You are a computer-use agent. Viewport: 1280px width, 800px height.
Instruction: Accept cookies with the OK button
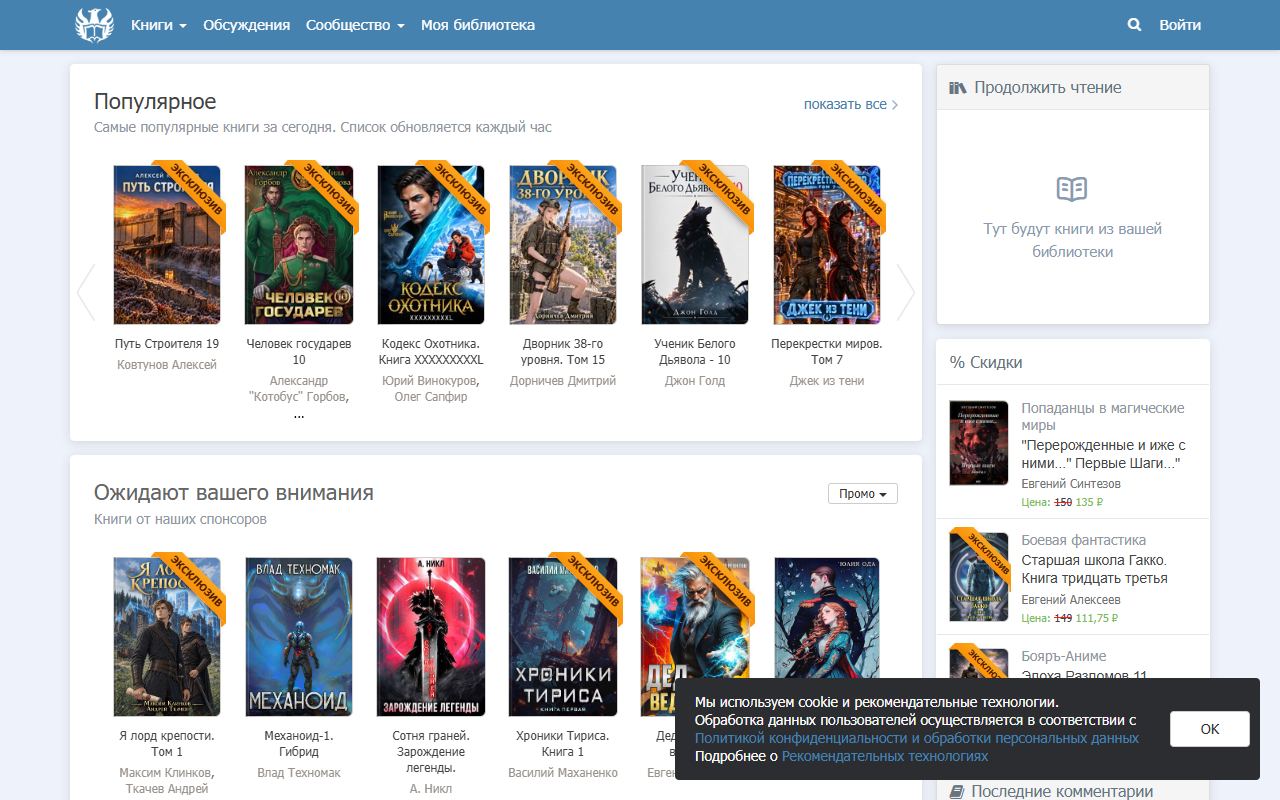1210,729
